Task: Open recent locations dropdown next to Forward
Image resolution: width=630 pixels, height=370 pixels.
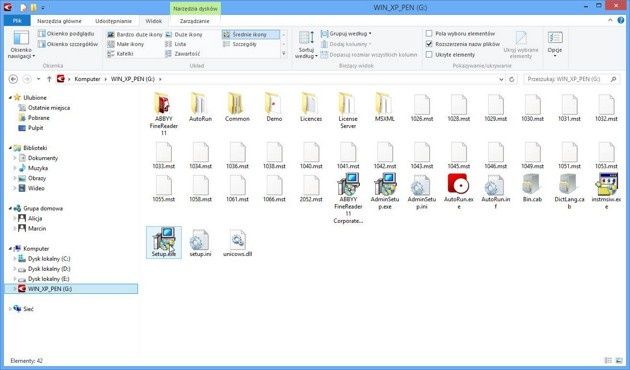Action: [39, 79]
